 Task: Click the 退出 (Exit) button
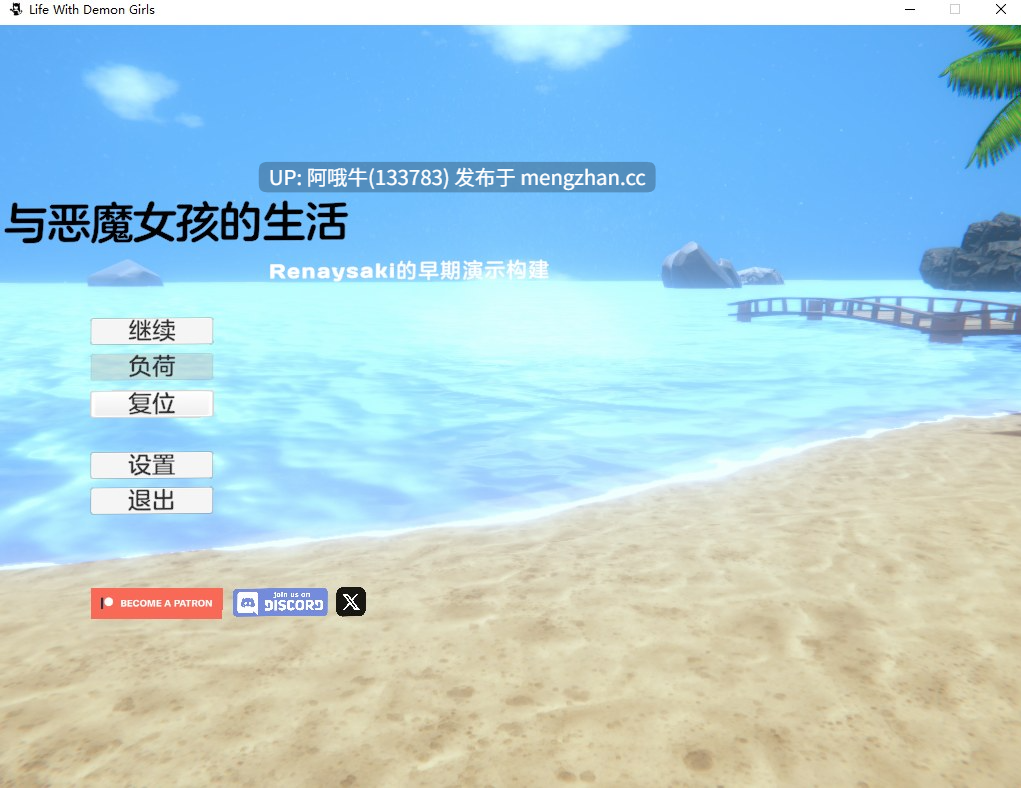152,501
